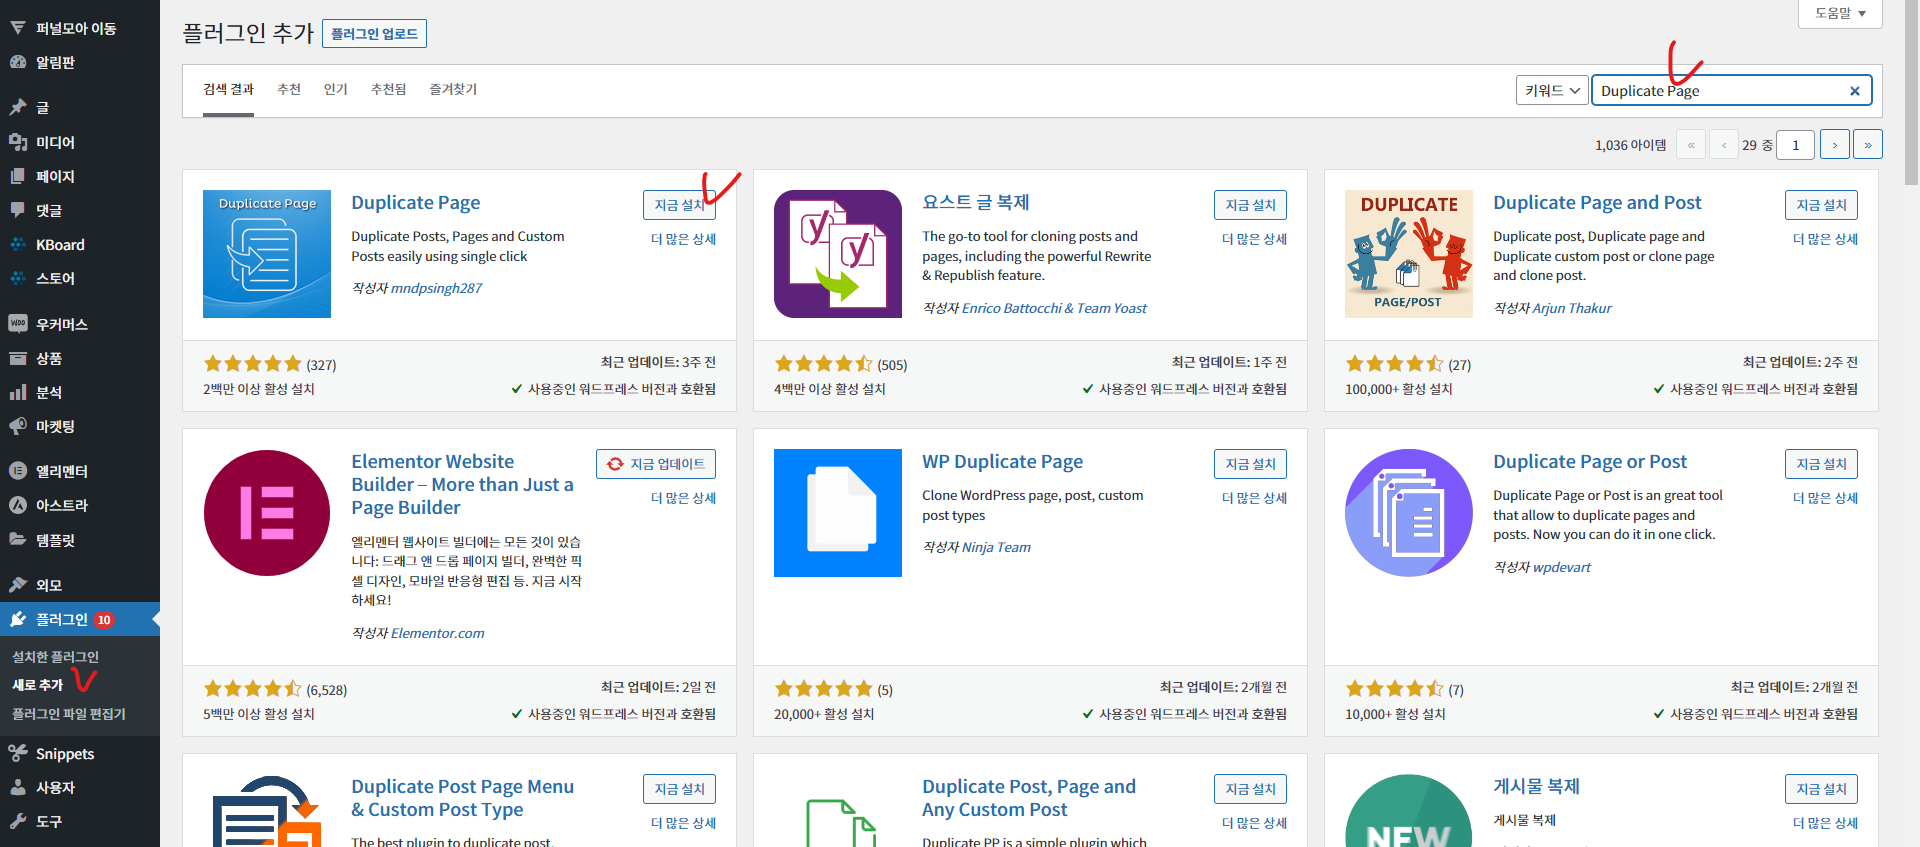Go to next results page arrow
This screenshot has height=847, width=1920.
coord(1835,145)
